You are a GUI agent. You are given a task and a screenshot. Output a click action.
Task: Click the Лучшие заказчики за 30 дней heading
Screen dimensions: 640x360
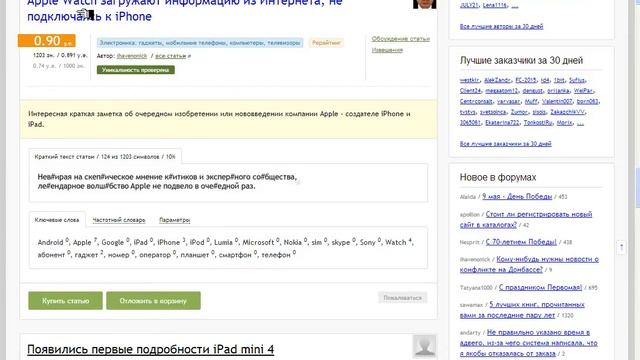[521, 60]
